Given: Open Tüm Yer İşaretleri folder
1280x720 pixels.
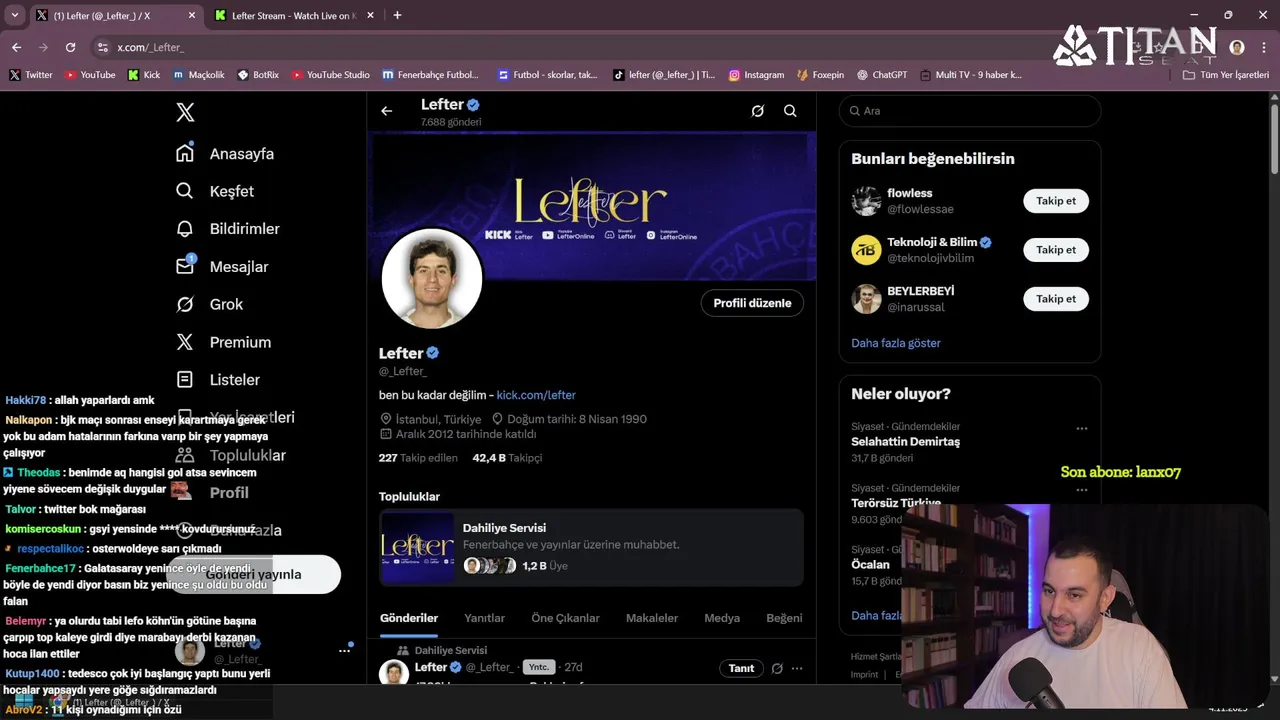Looking at the screenshot, I should point(1226,75).
